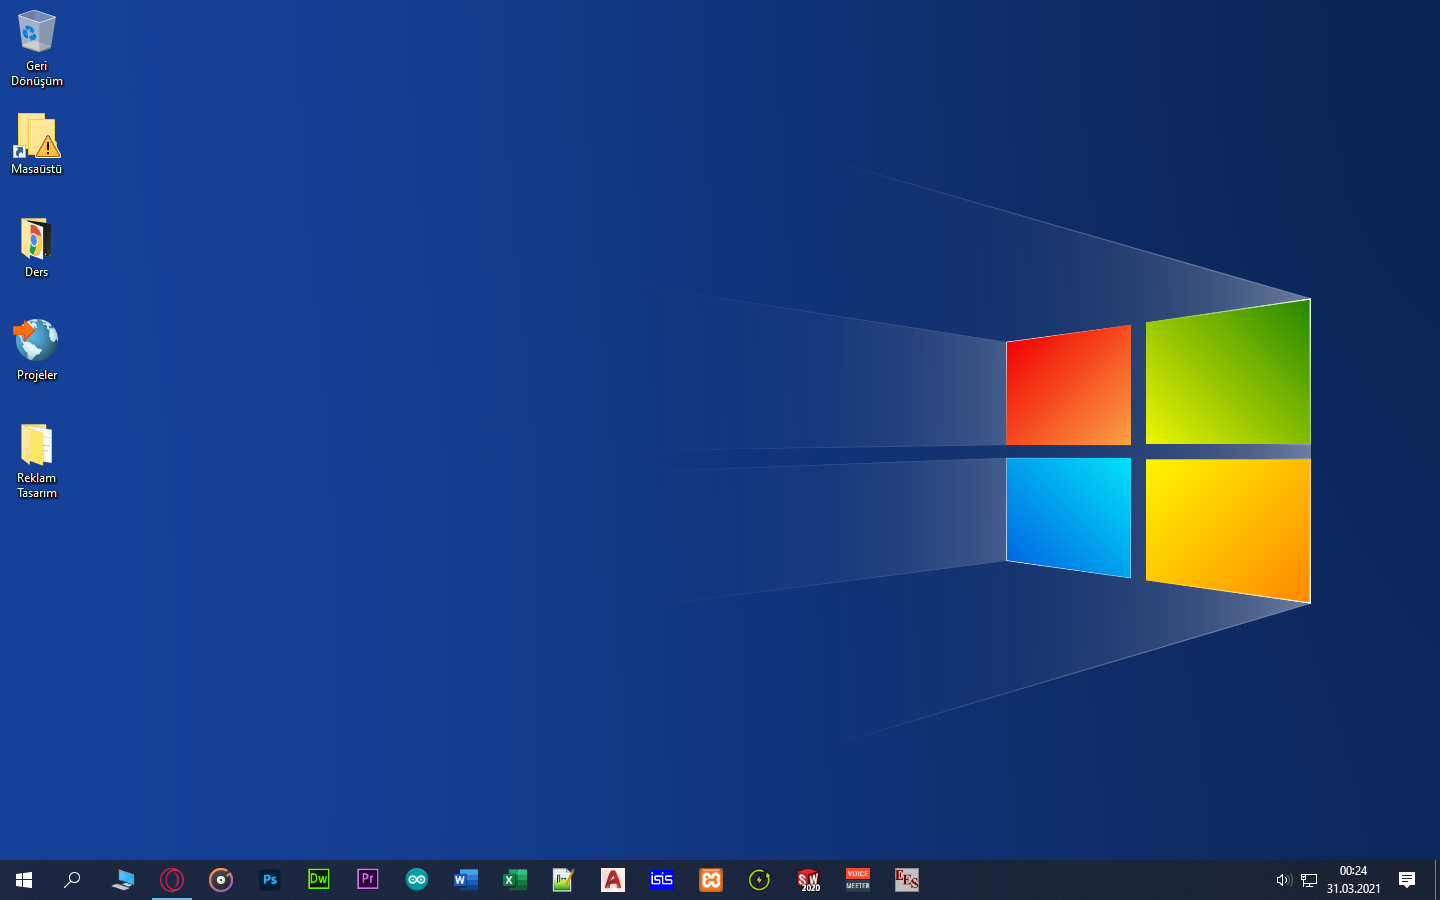Open taskbar search with the magnifier icon

[x=72, y=880]
